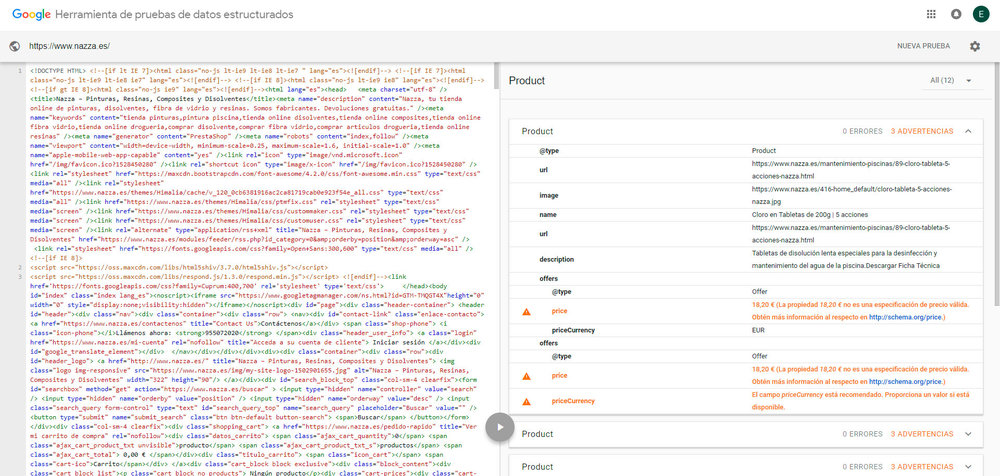Image resolution: width=1000 pixels, height=476 pixels.
Task: Click the tool title Herramienta de pruebas de datos estructurados
Action: [x=175, y=14]
